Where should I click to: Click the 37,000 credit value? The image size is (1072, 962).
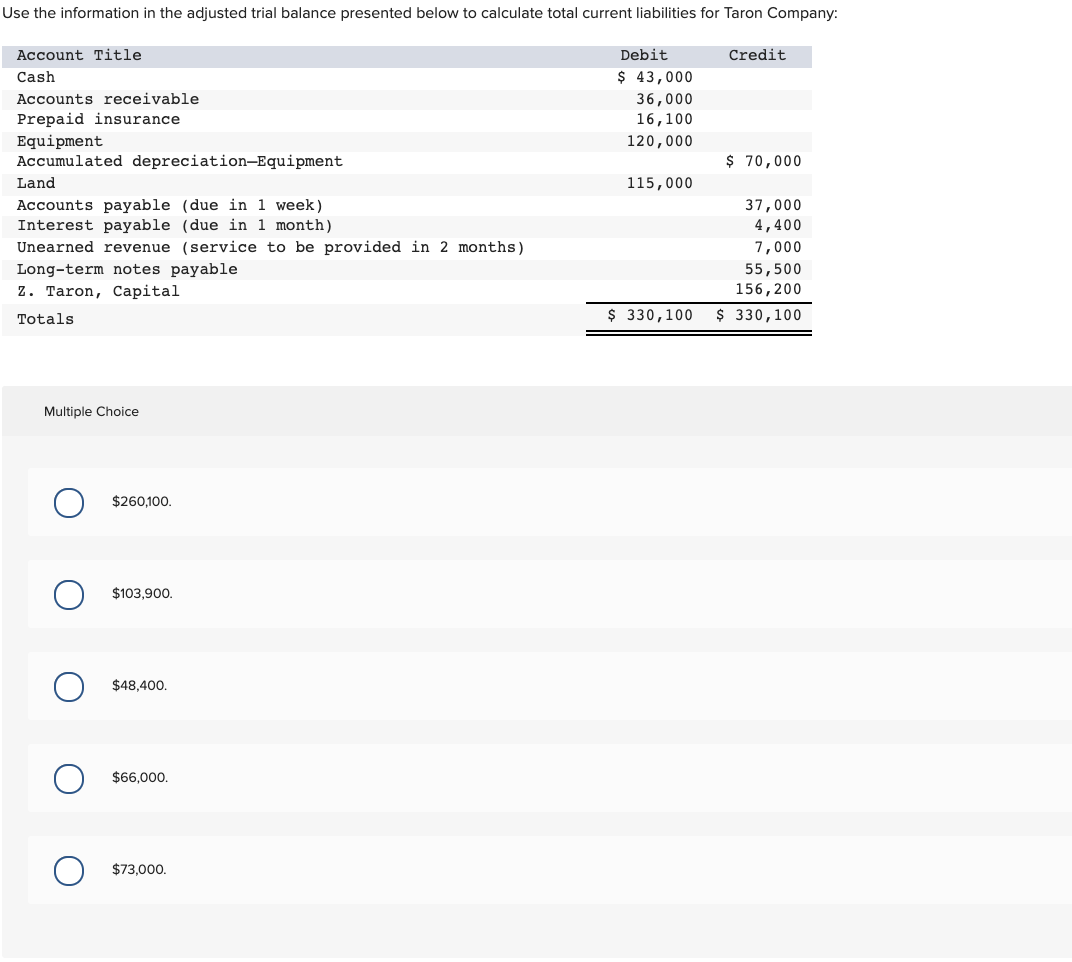[x=773, y=205]
